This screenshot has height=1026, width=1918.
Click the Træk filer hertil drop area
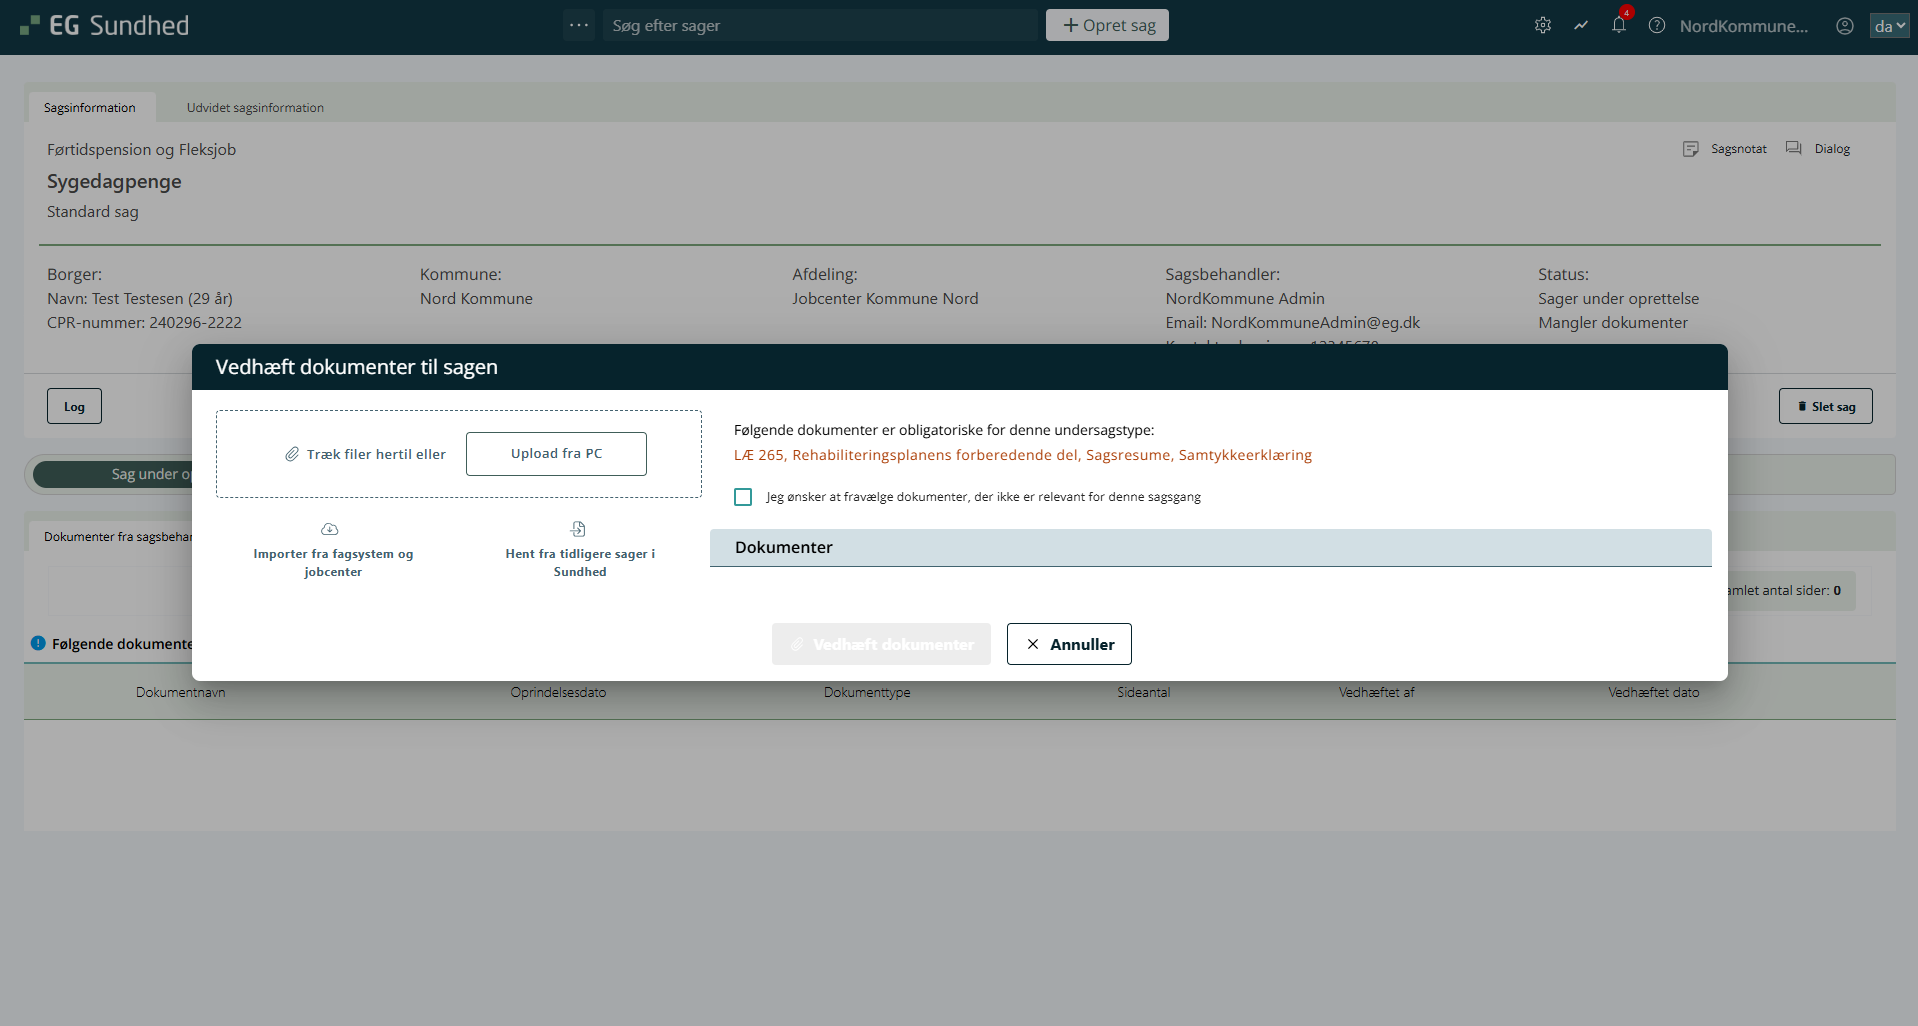(x=365, y=455)
